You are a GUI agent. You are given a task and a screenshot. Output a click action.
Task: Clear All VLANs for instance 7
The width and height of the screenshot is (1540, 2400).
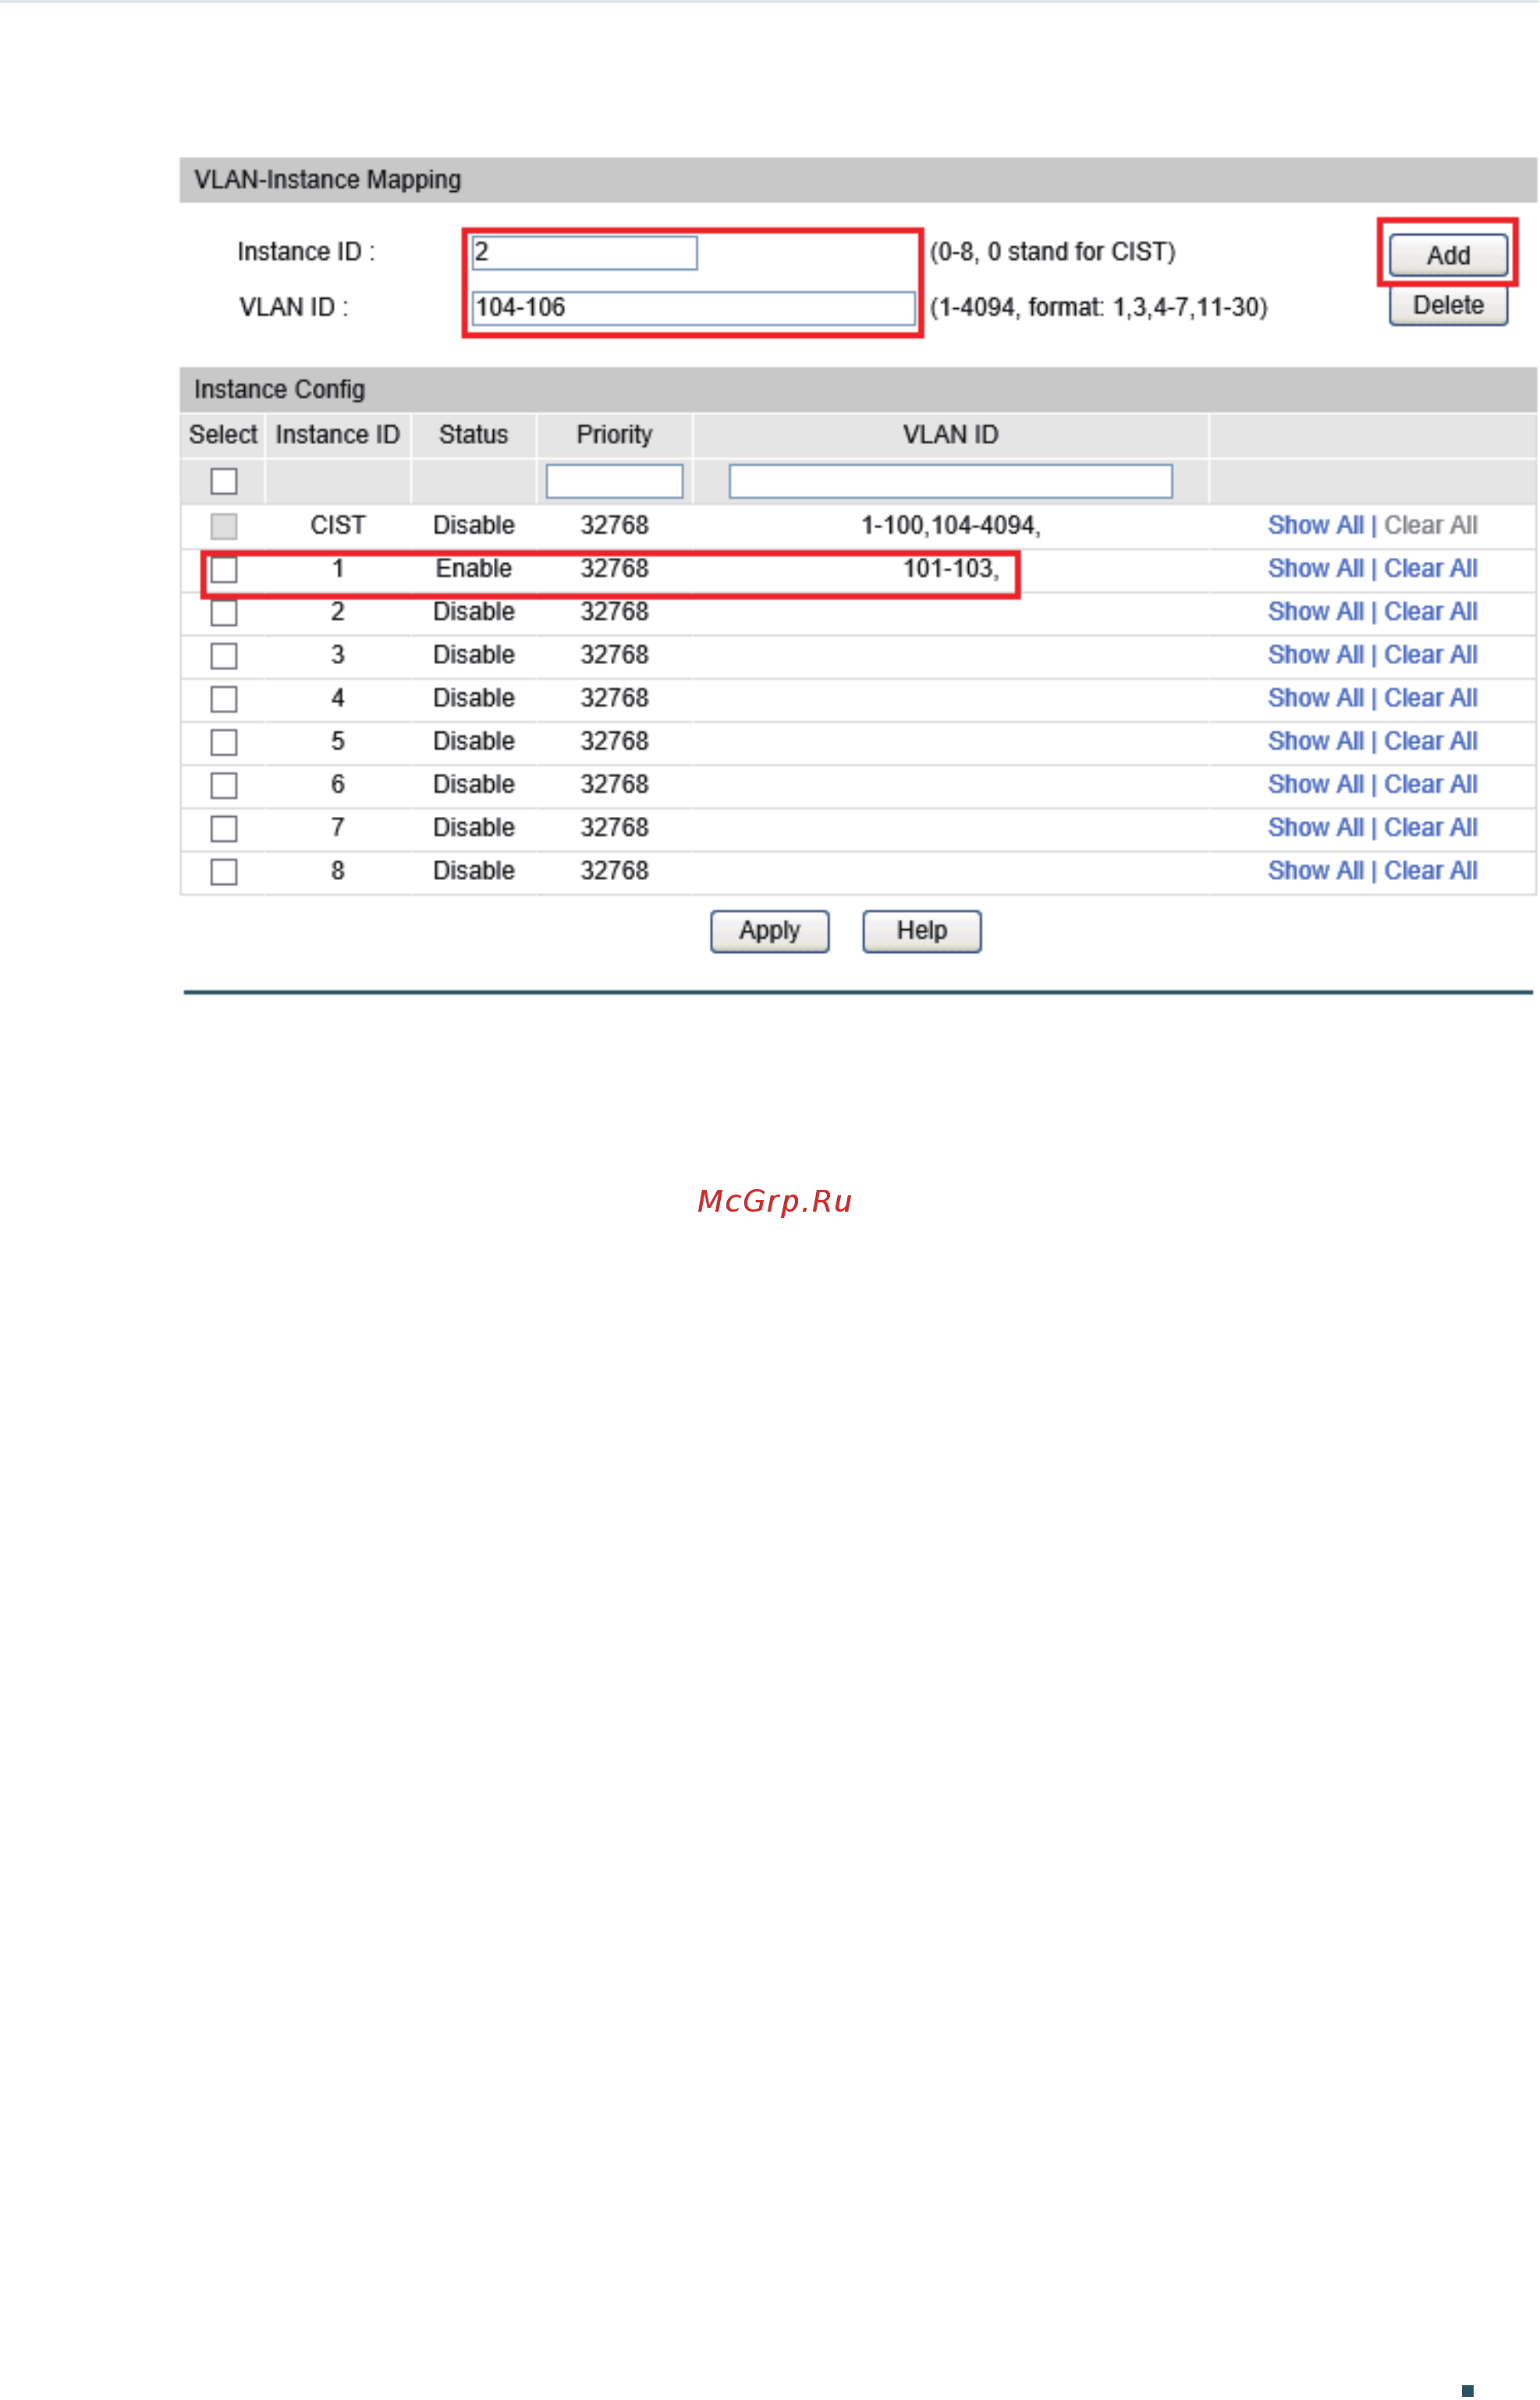[1430, 827]
